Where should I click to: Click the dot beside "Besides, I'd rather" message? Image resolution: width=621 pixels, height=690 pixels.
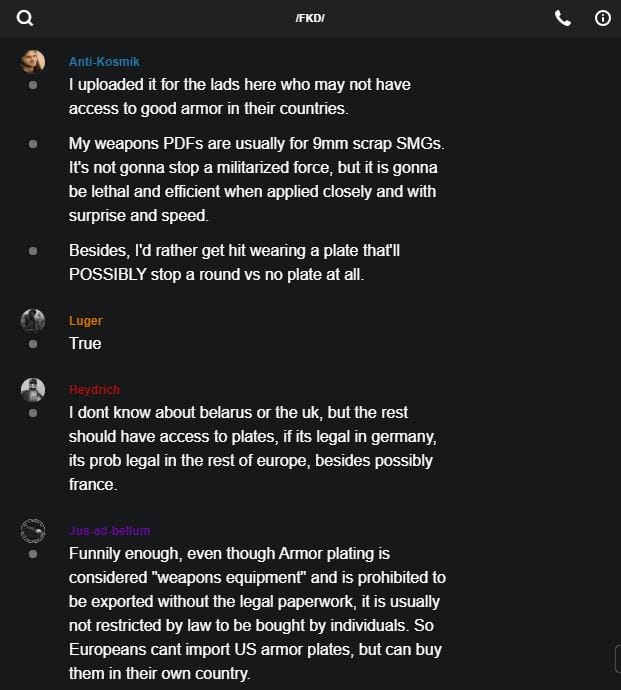click(33, 250)
